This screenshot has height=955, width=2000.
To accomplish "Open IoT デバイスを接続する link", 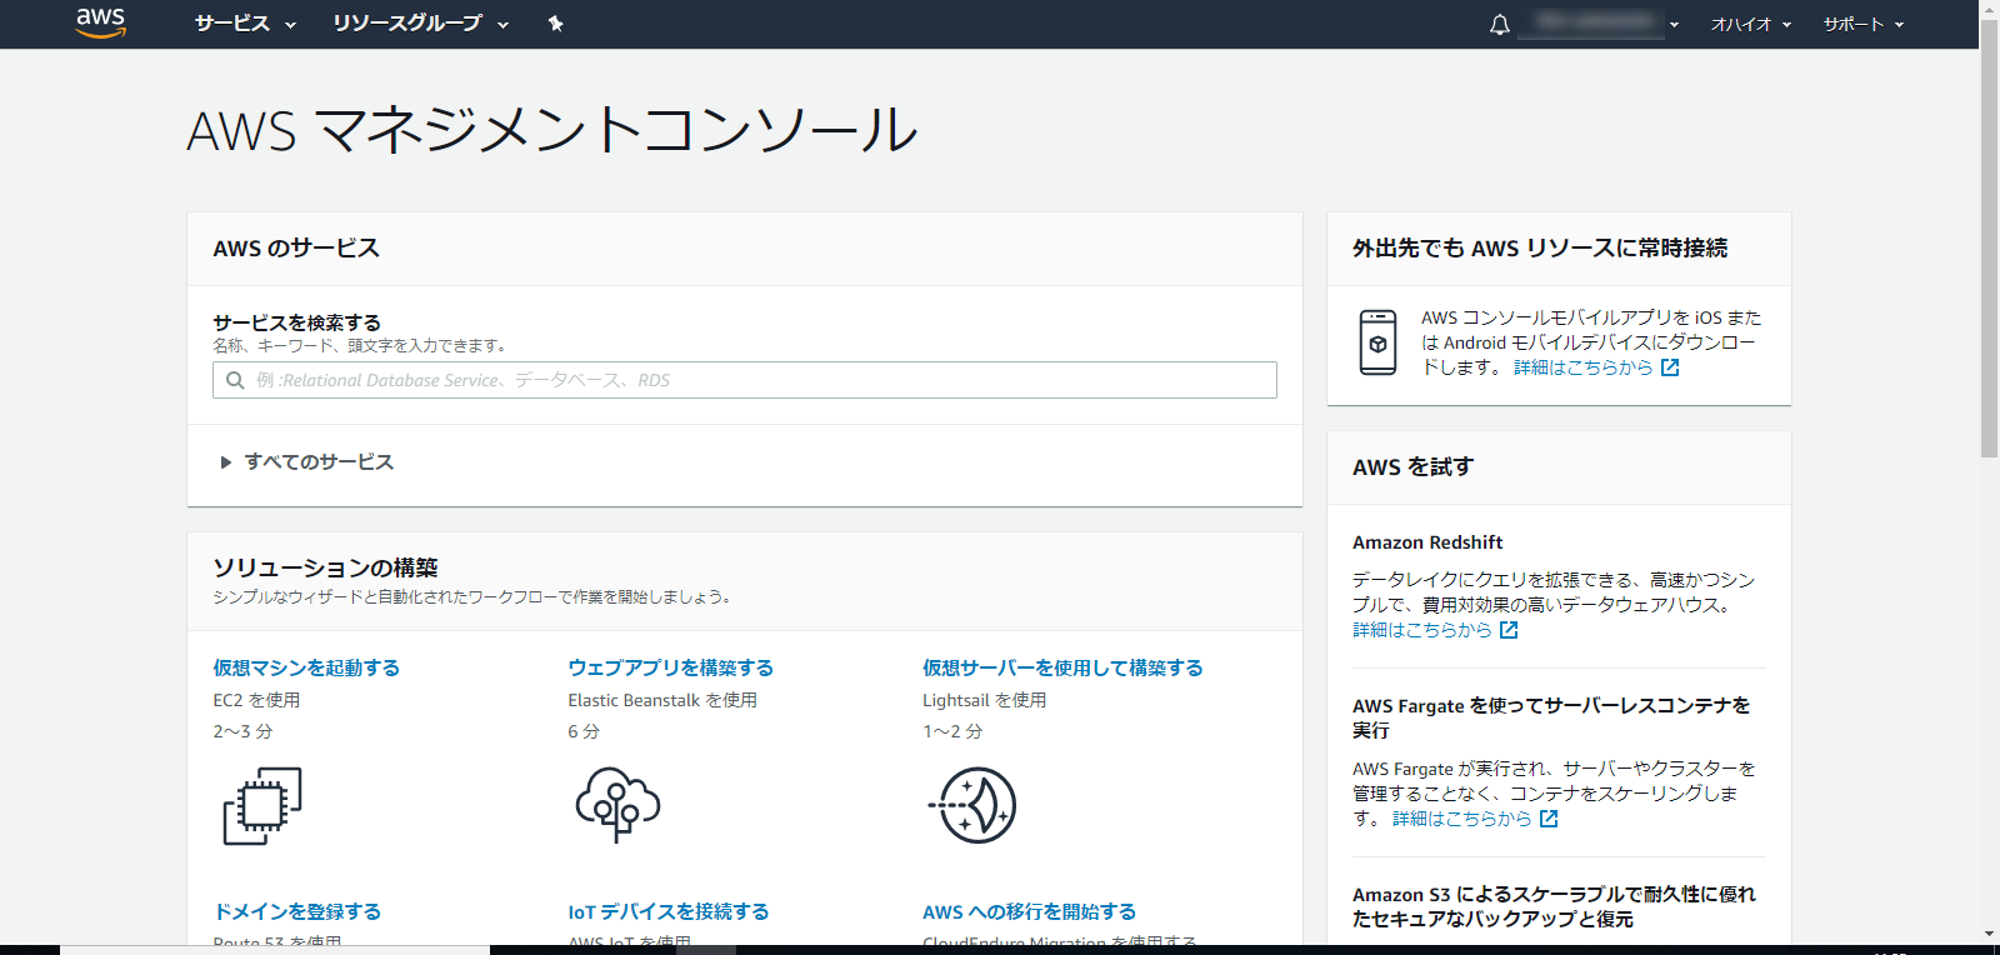I will [x=668, y=912].
